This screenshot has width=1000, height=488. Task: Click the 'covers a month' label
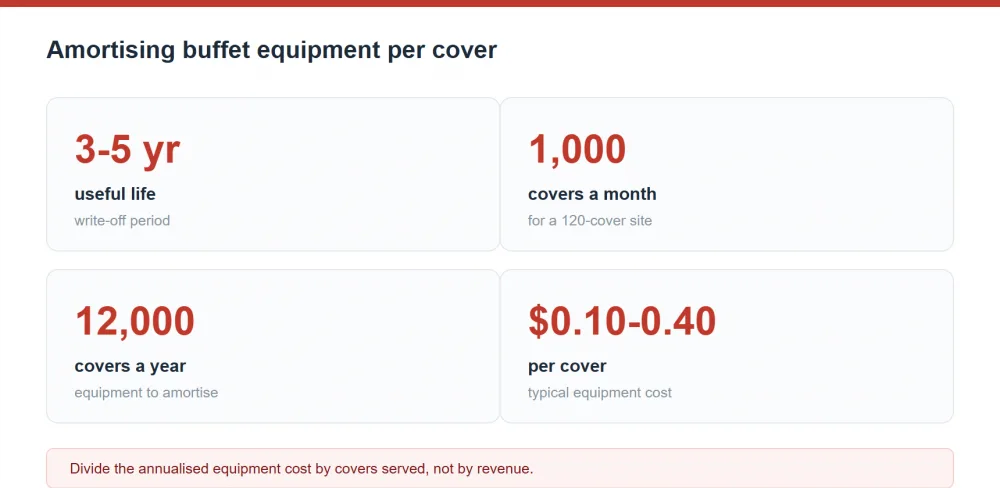tap(592, 194)
